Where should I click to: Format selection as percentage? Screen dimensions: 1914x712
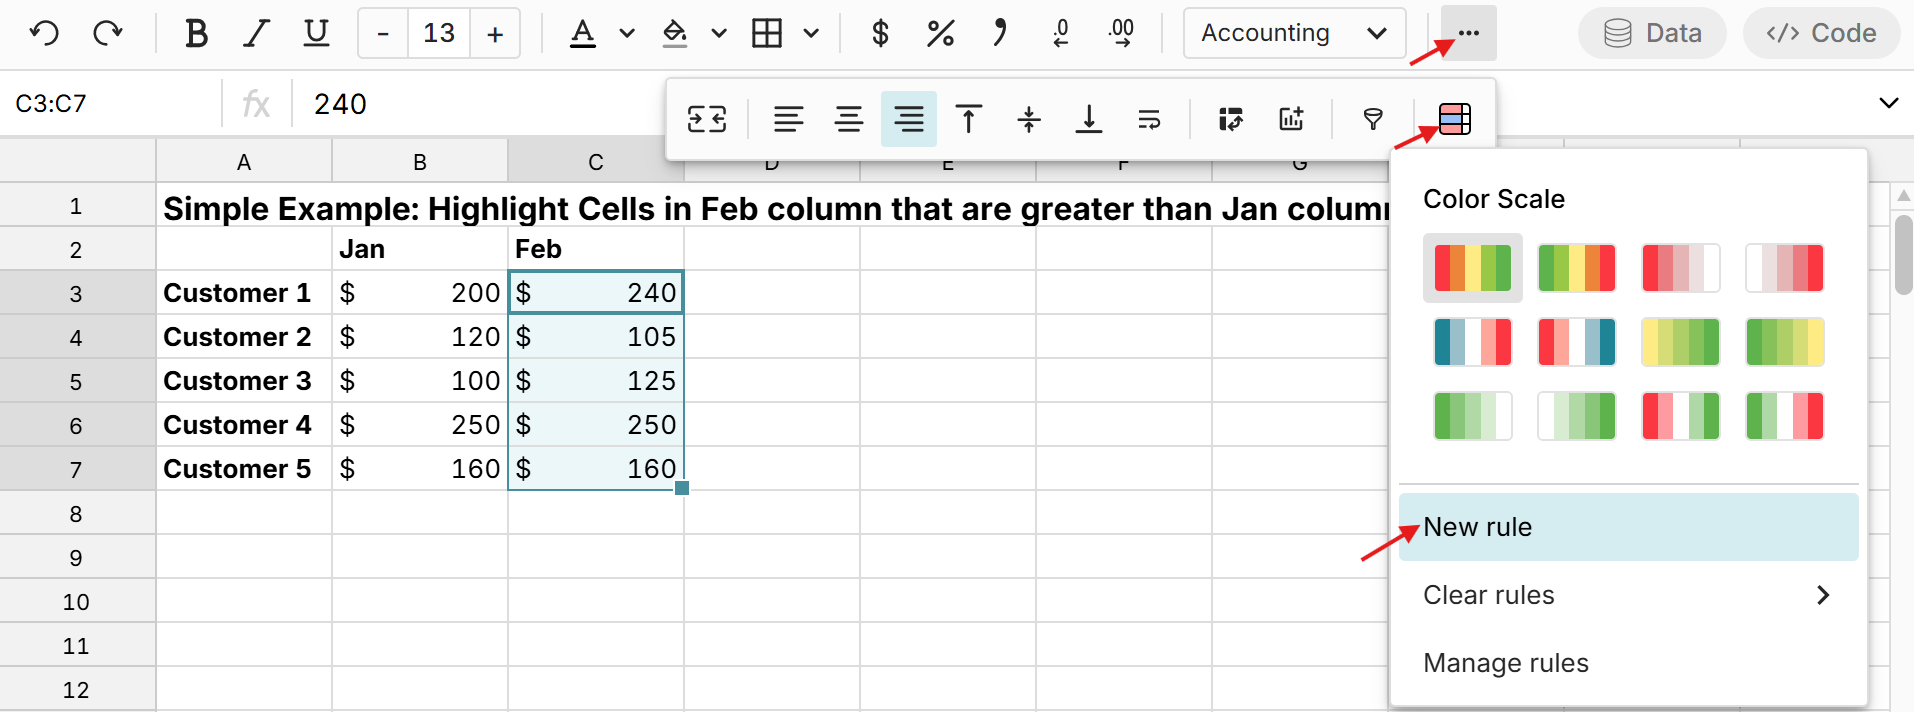click(940, 33)
